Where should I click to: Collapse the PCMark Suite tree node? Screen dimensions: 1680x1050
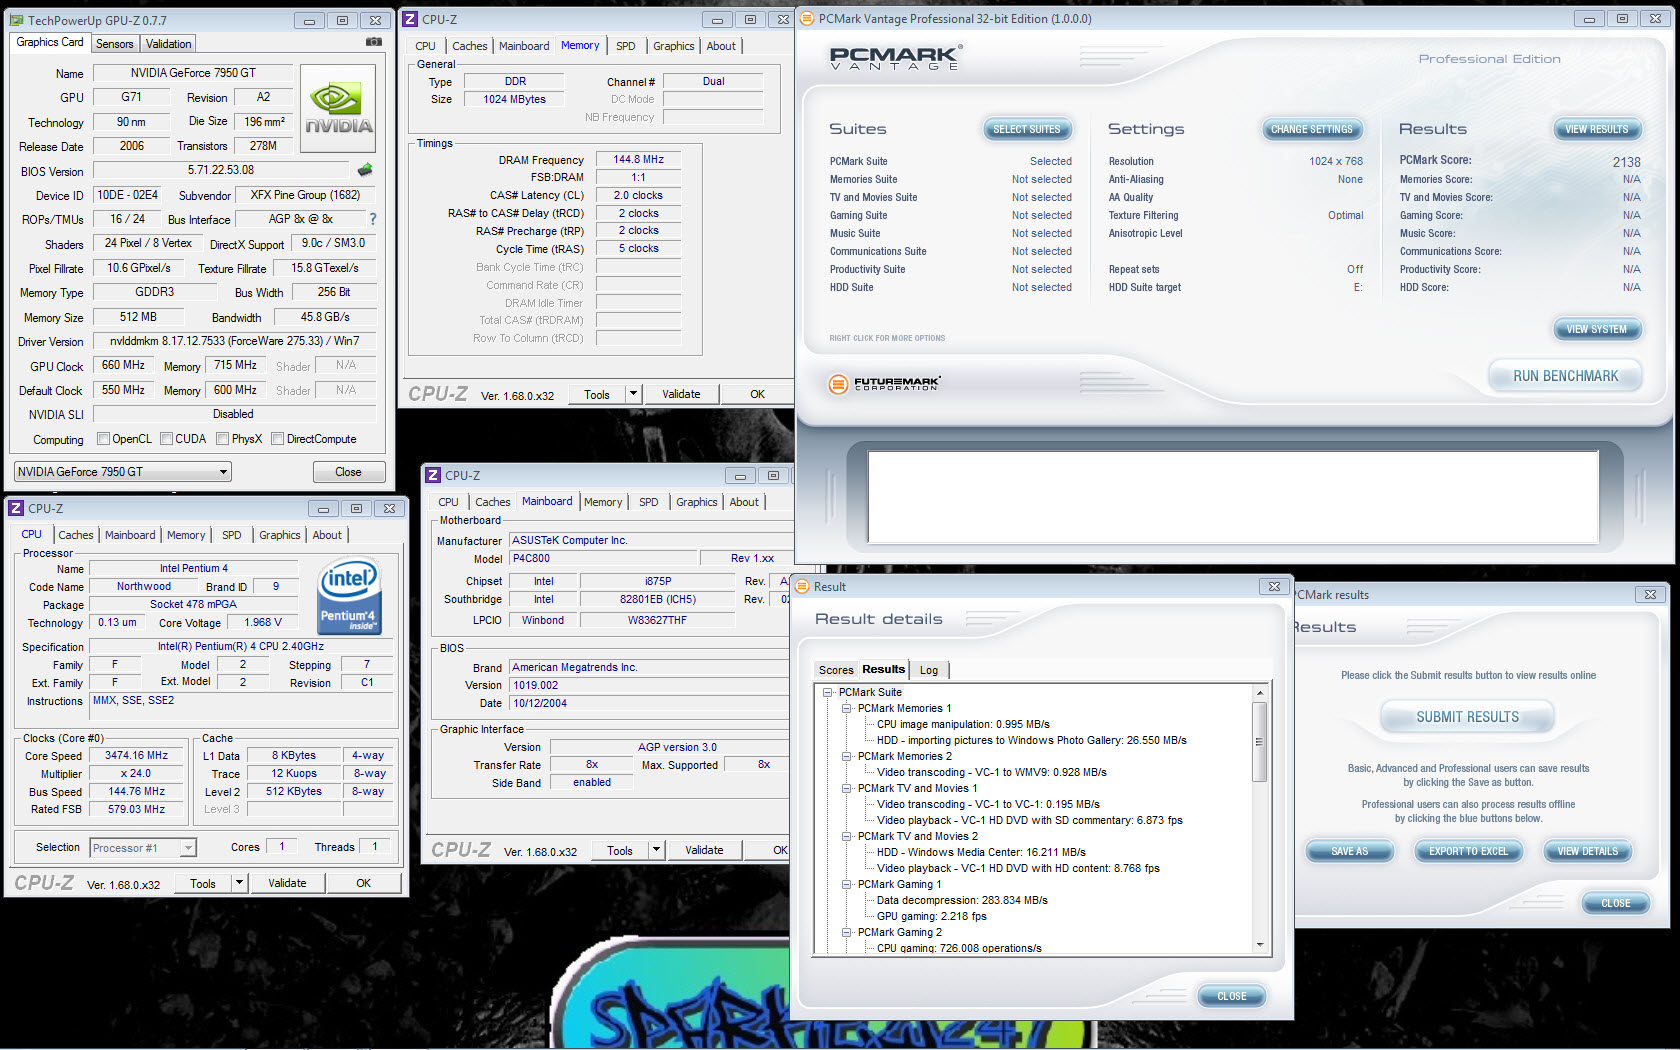(x=828, y=692)
